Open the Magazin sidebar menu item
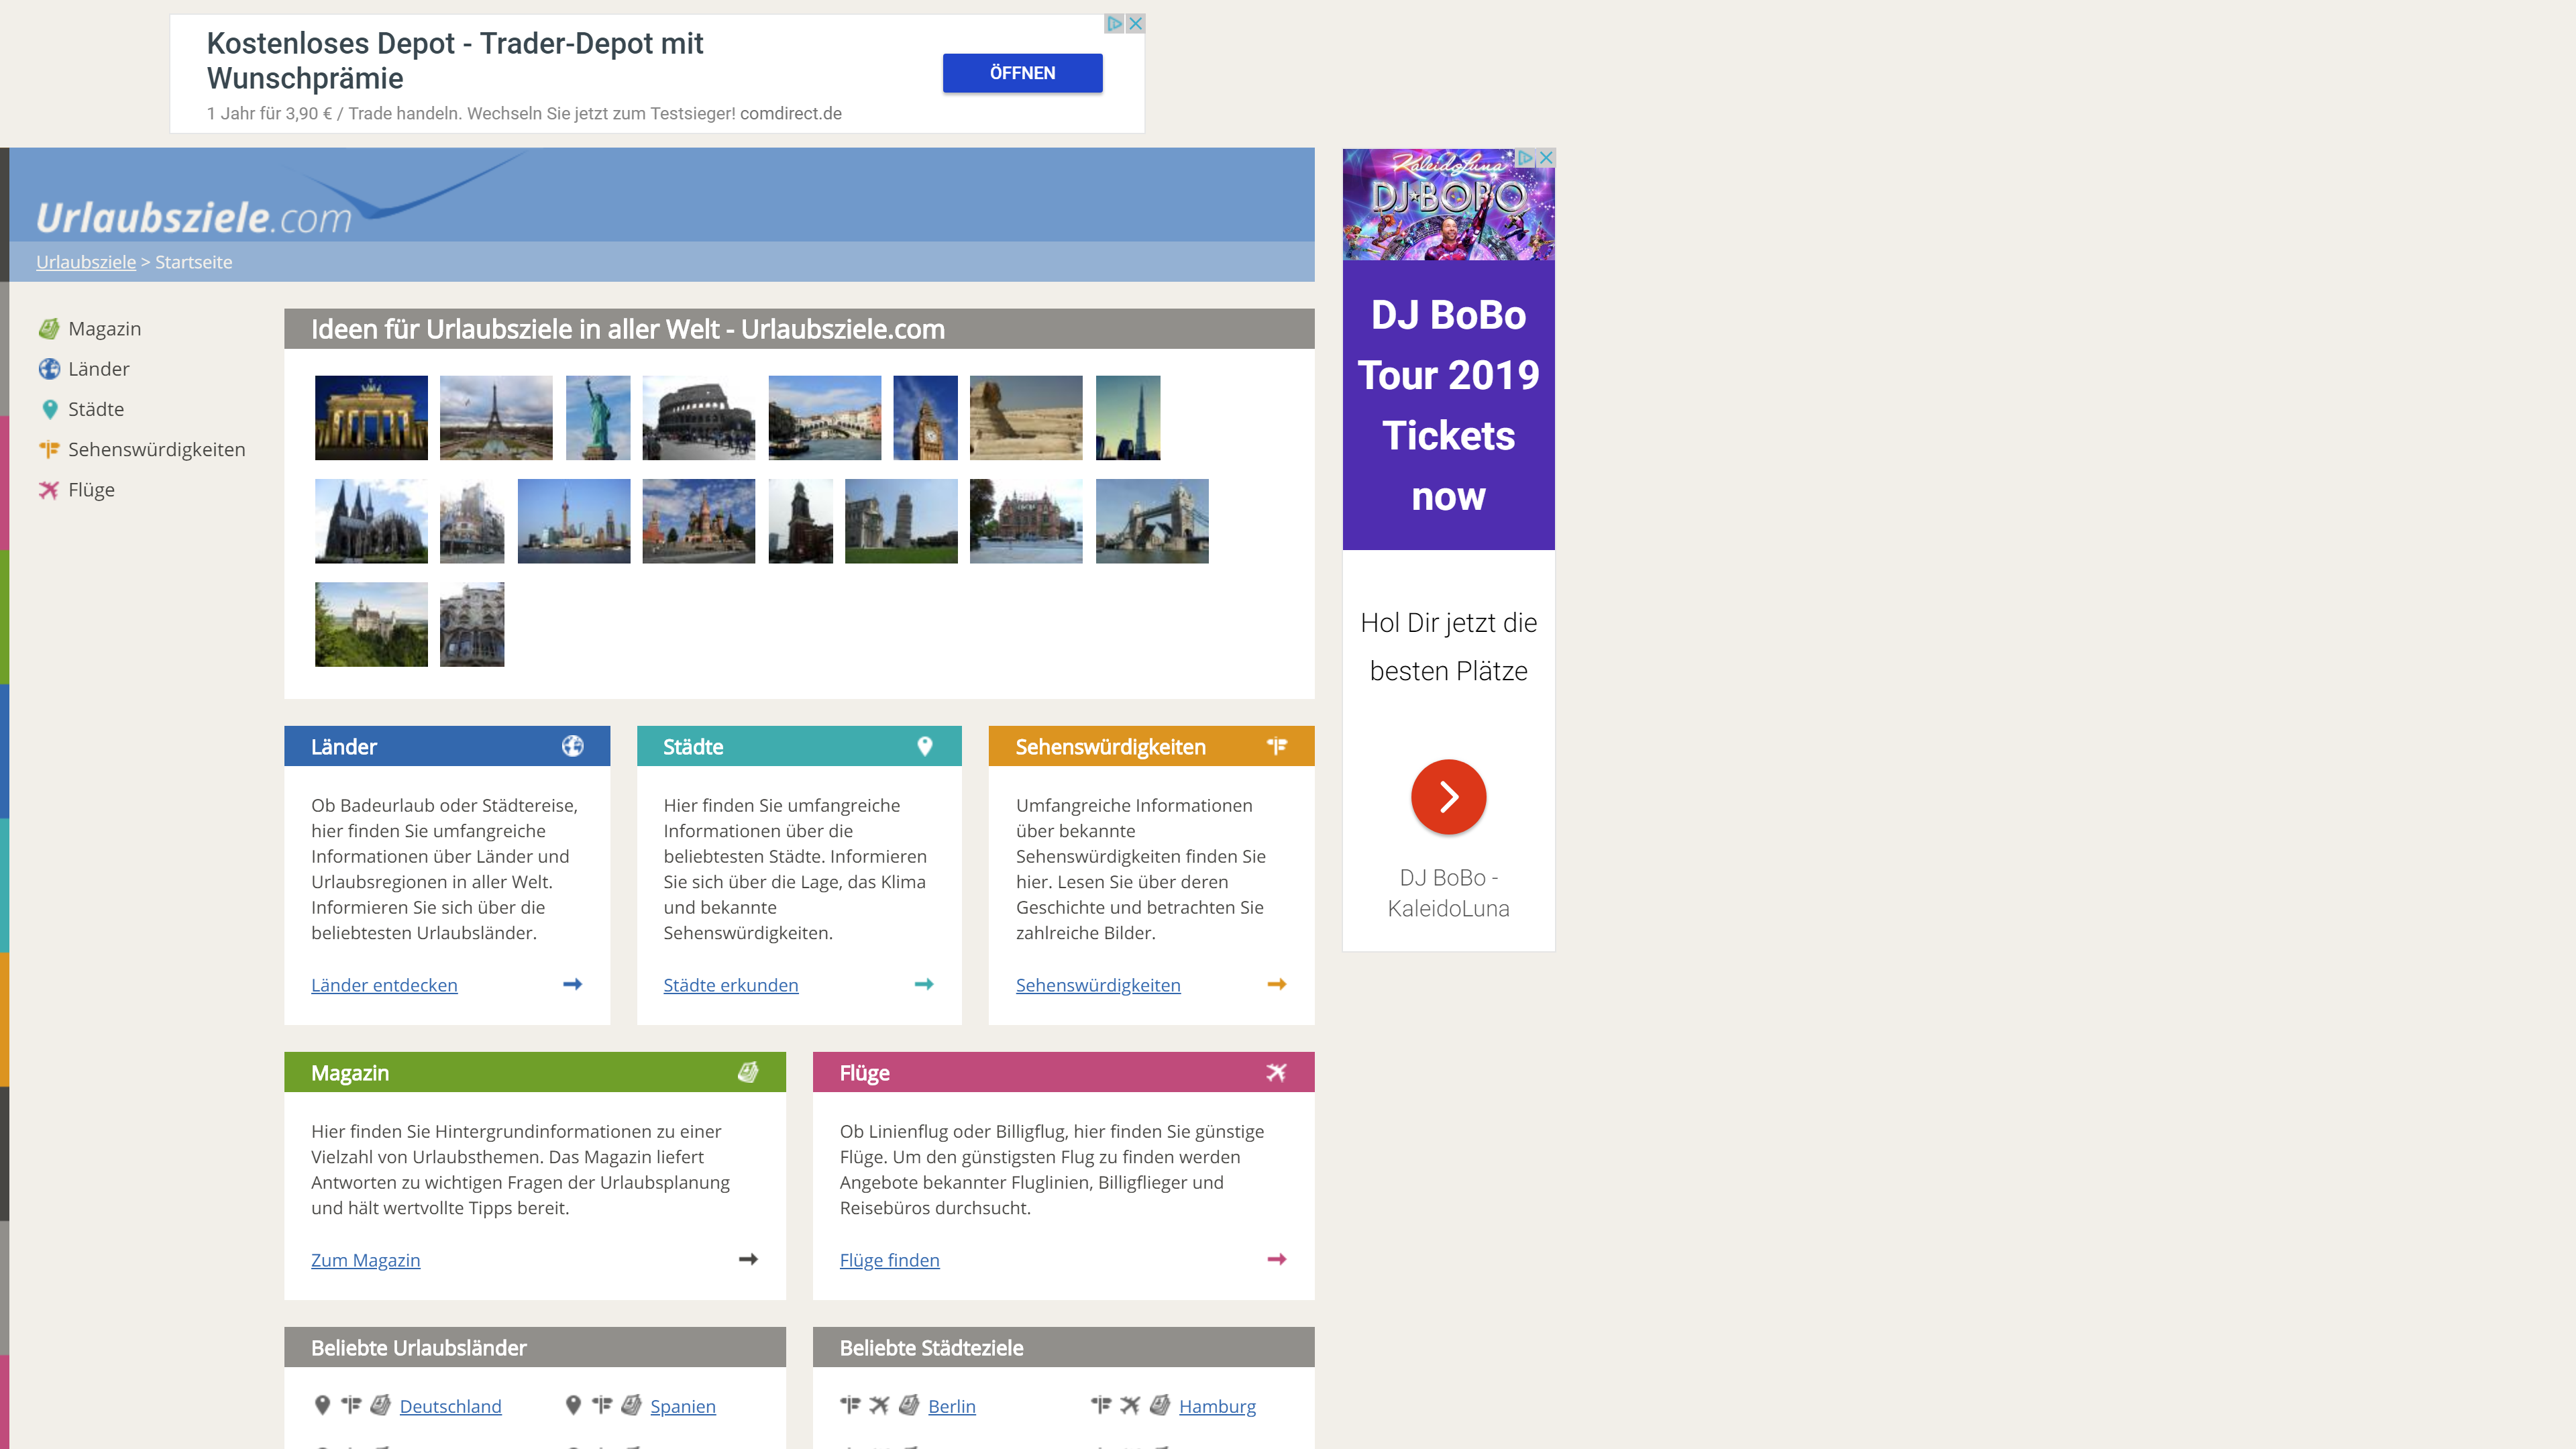The height and width of the screenshot is (1449, 2576). tap(104, 329)
